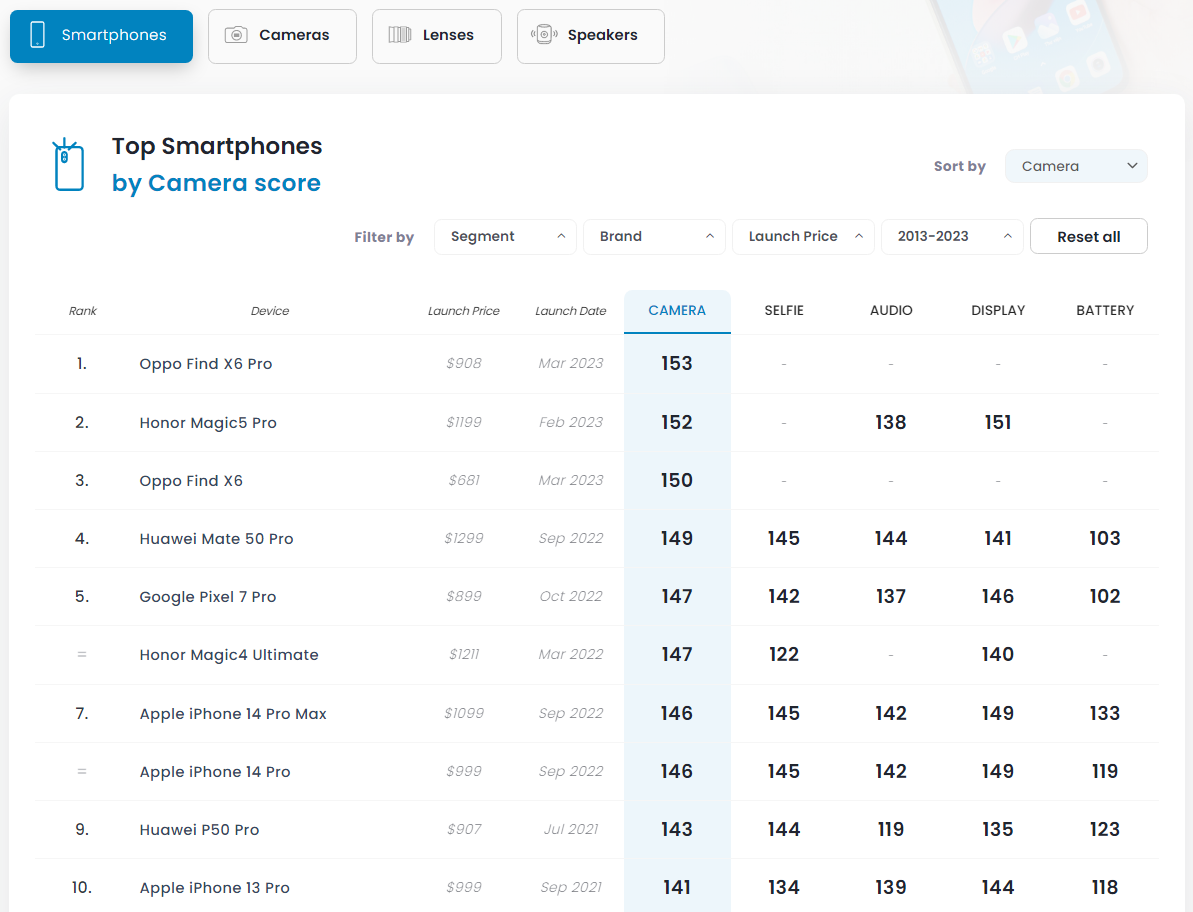Click the camera icon in Cameras tab

pyautogui.click(x=236, y=35)
